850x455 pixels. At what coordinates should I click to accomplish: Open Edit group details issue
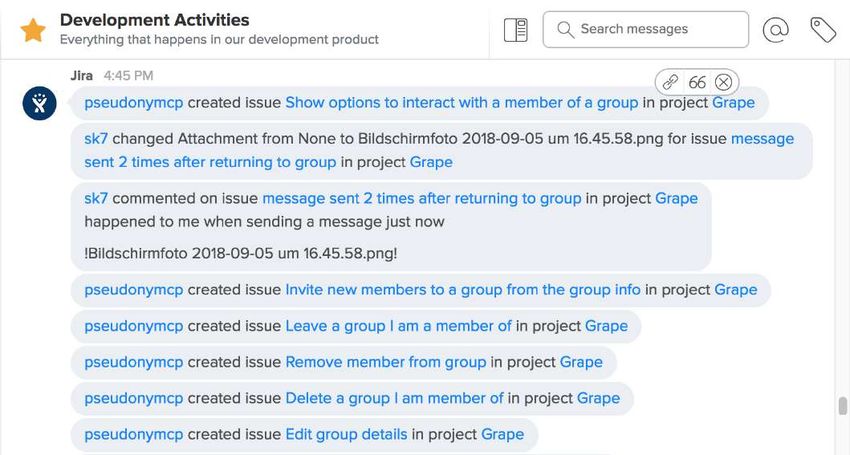346,434
